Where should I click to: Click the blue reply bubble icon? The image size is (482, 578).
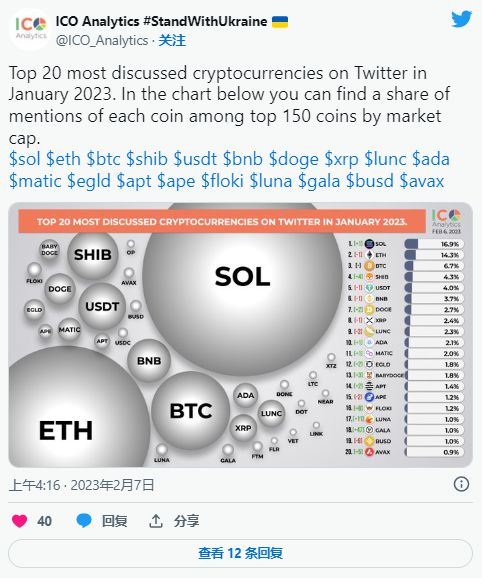coord(84,521)
